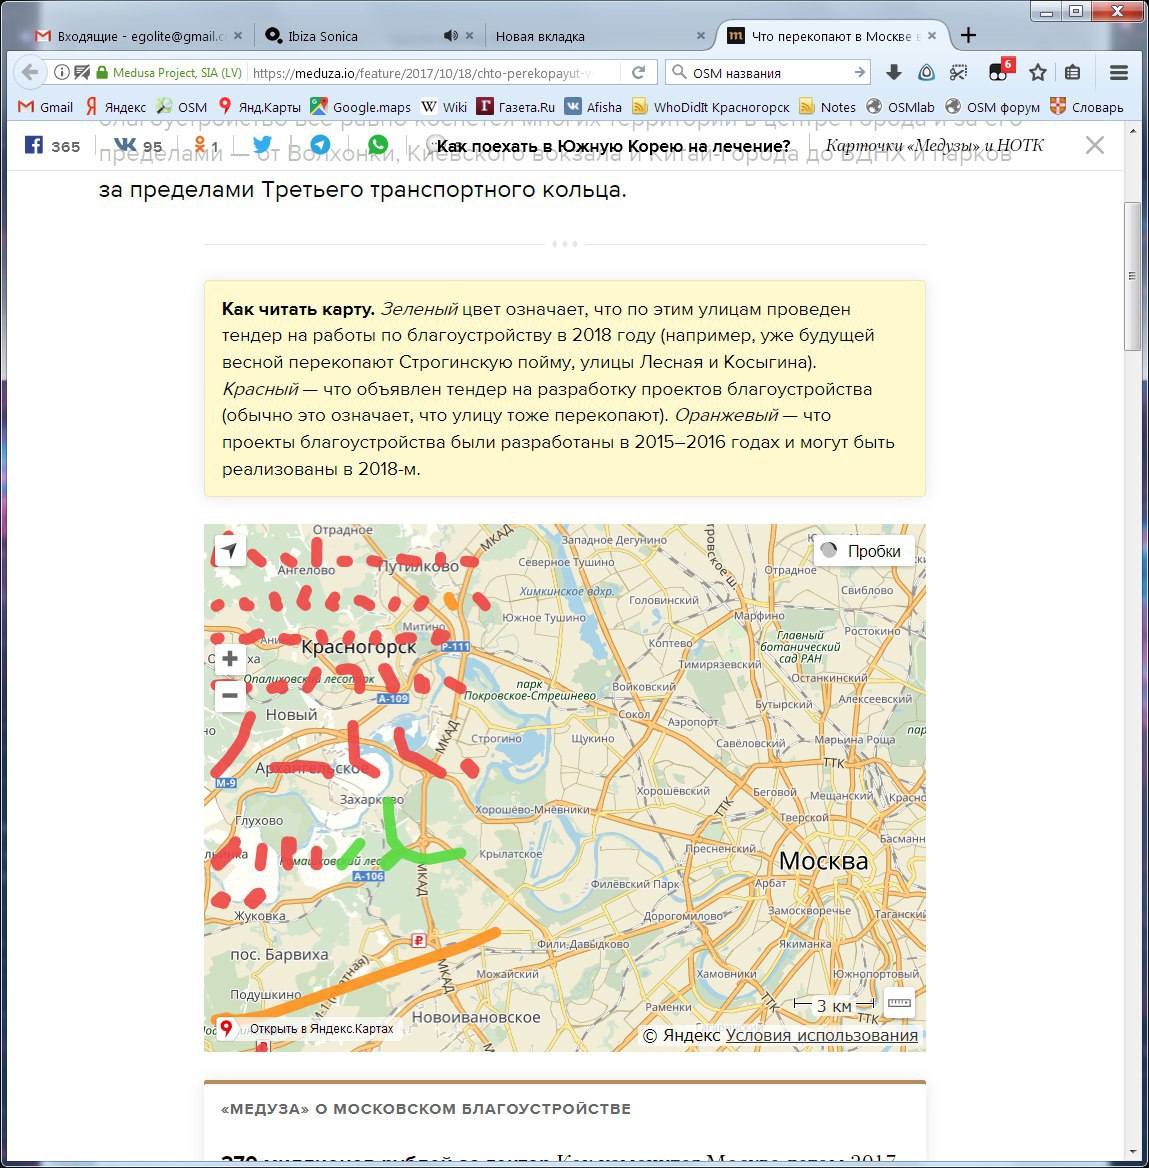Open the Wiki bookmark

tap(444, 107)
